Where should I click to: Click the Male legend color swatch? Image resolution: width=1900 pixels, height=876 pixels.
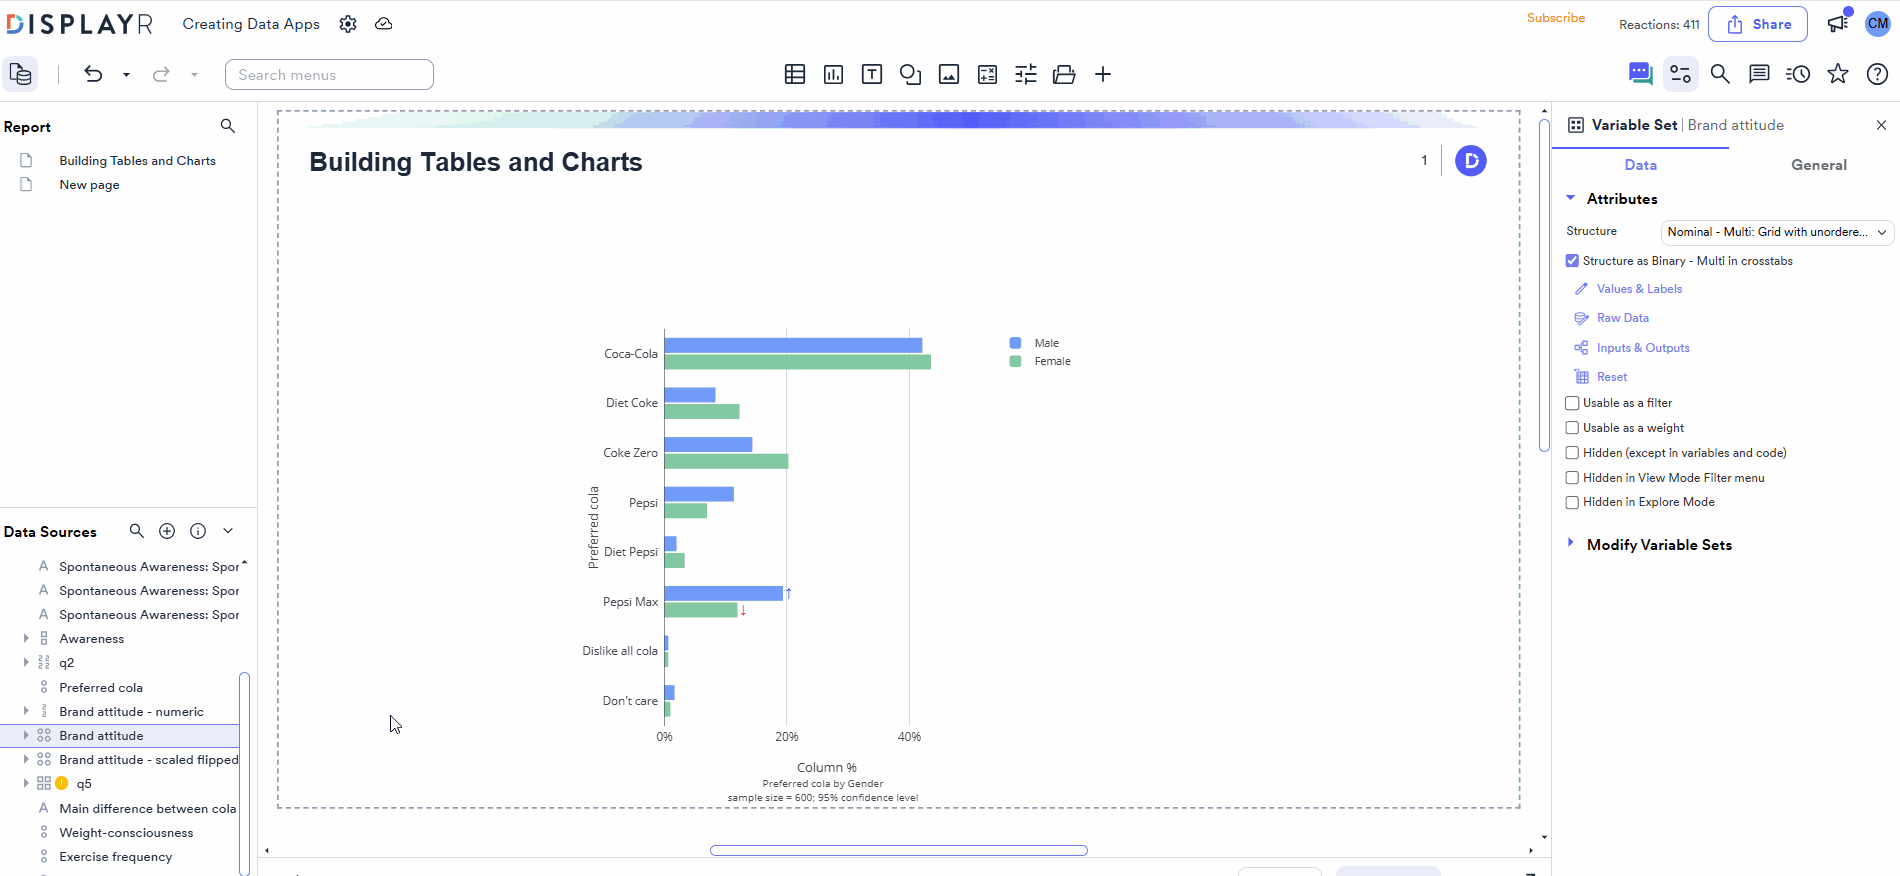tap(1016, 343)
